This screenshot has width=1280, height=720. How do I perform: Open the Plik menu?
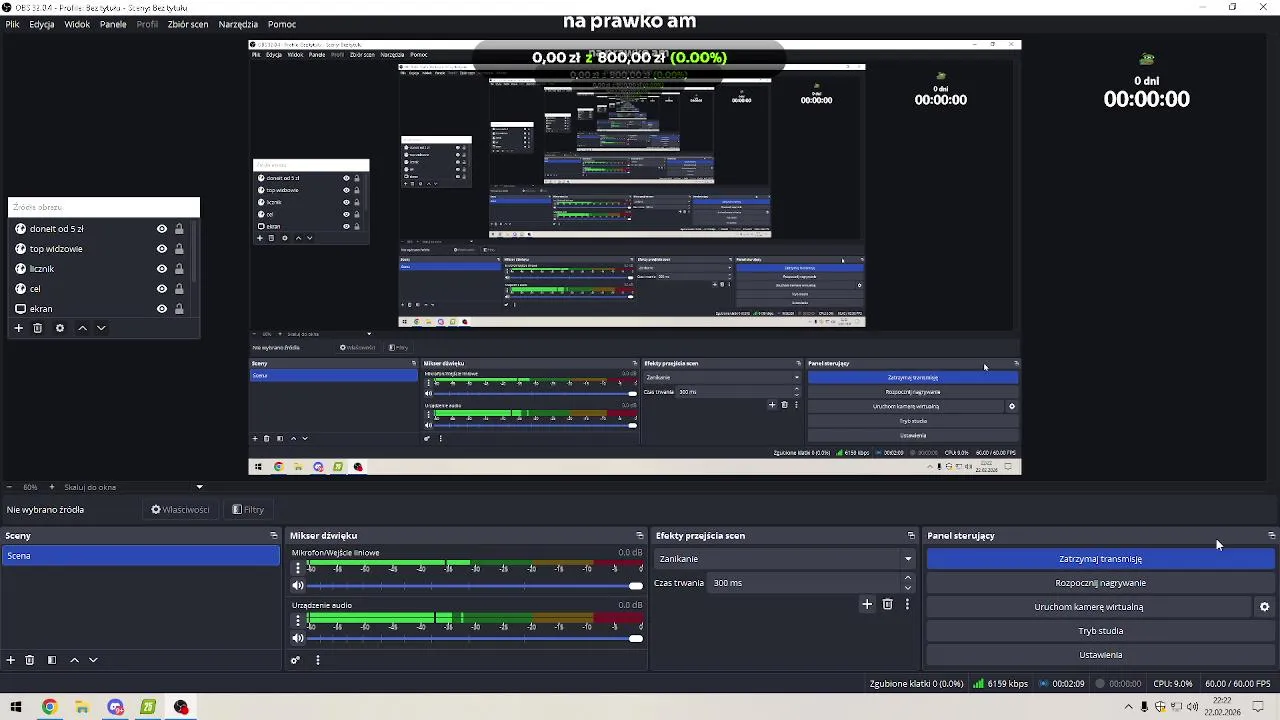pyautogui.click(x=13, y=24)
